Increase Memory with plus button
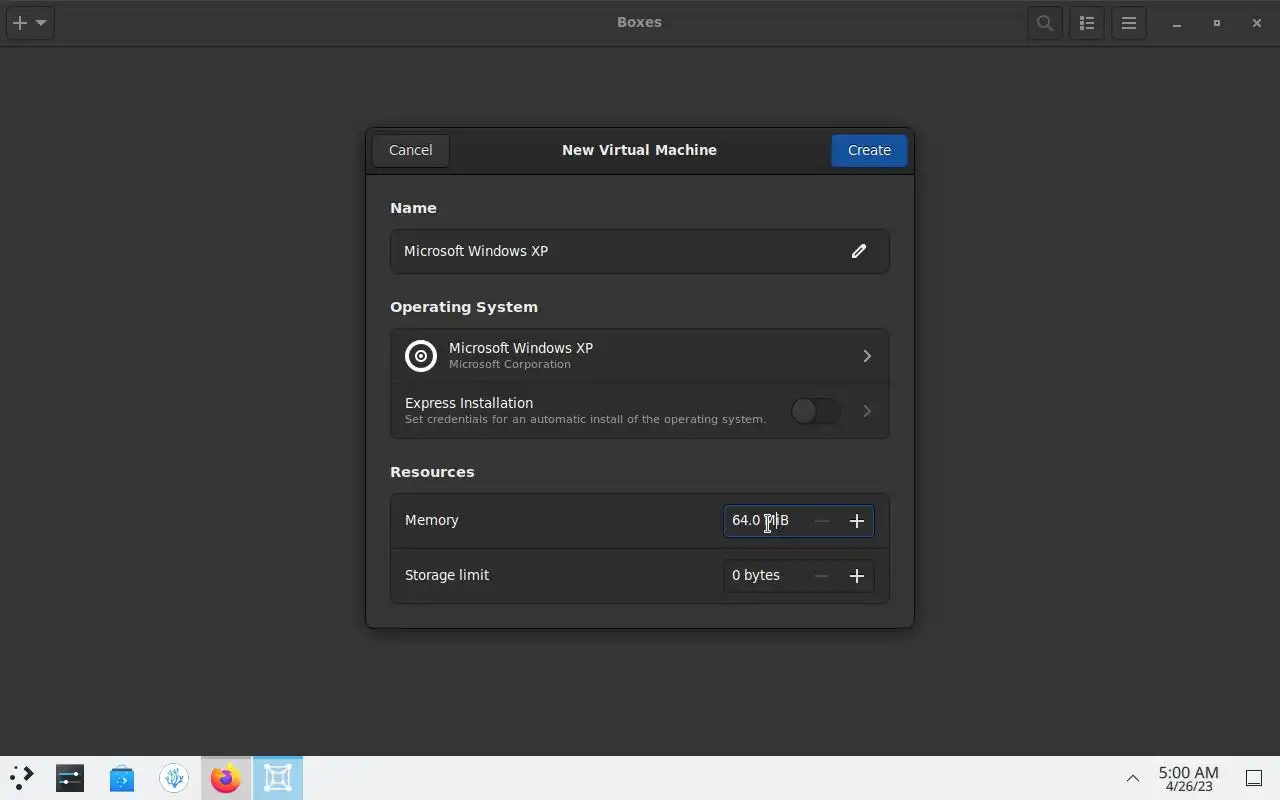The image size is (1280, 800). pyautogui.click(x=857, y=521)
